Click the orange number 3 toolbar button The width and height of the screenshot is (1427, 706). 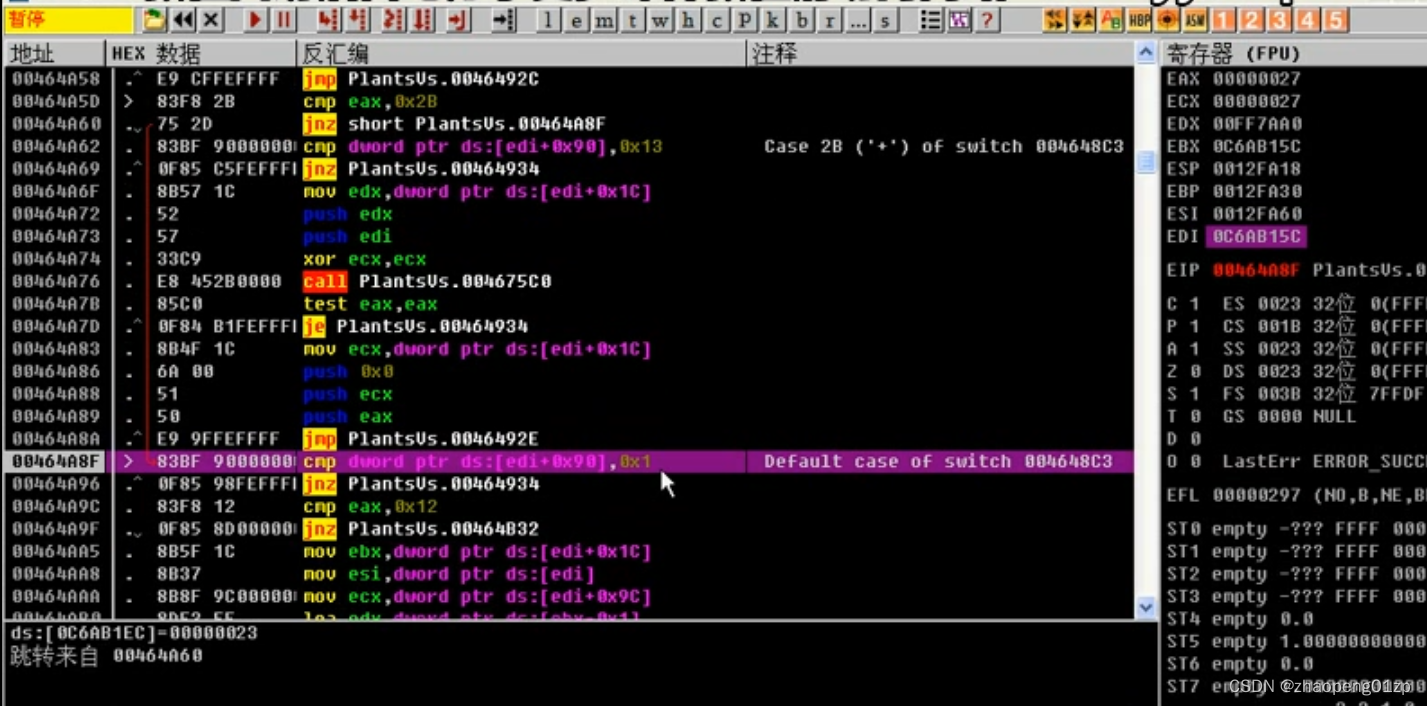(x=1280, y=20)
